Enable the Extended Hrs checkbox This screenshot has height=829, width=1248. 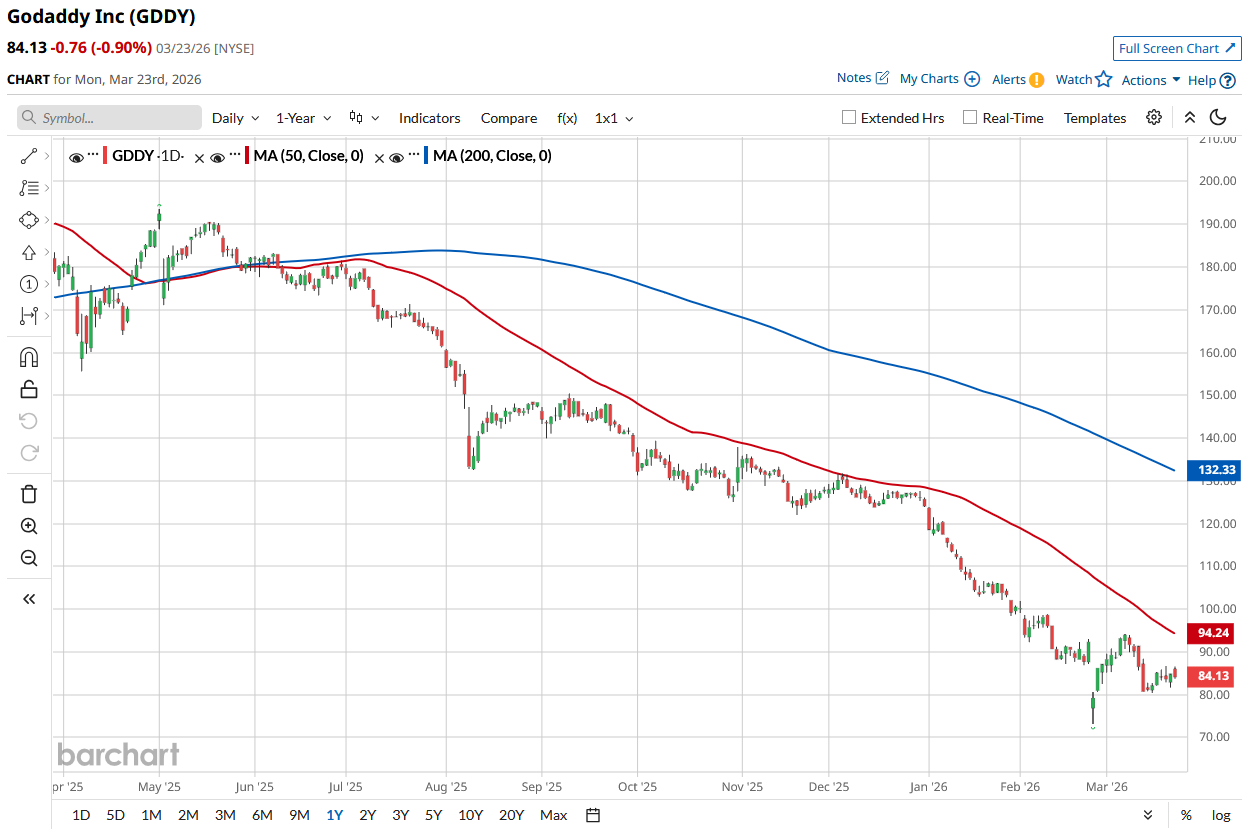[849, 117]
